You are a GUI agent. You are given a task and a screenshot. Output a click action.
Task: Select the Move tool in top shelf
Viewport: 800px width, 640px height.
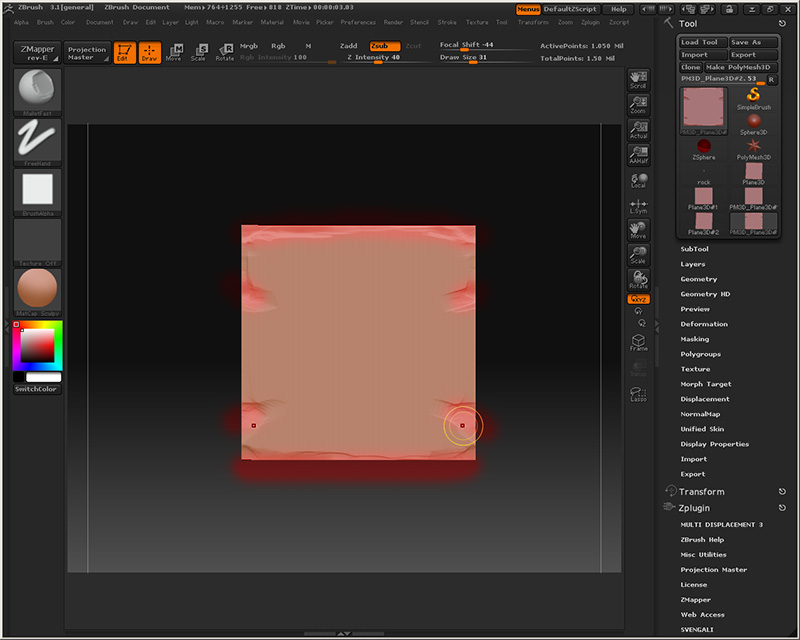[173, 53]
